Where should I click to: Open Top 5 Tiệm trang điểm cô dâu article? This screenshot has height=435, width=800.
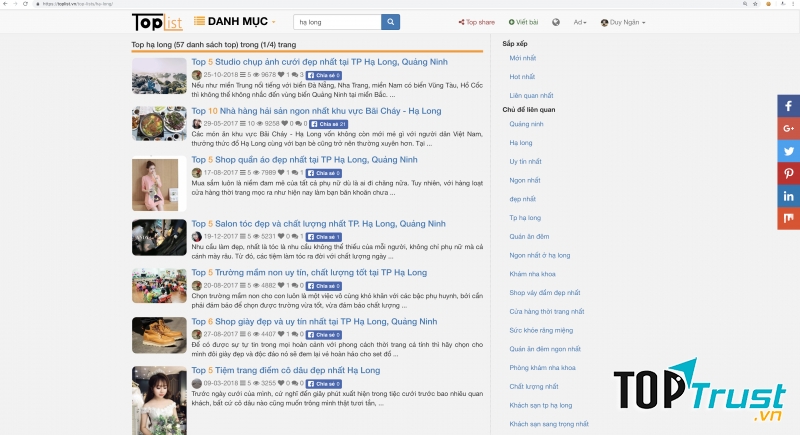286,370
